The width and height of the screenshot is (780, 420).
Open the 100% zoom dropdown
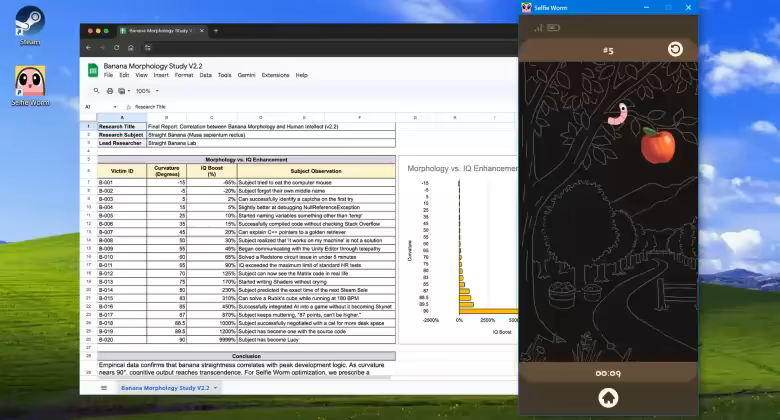click(147, 91)
